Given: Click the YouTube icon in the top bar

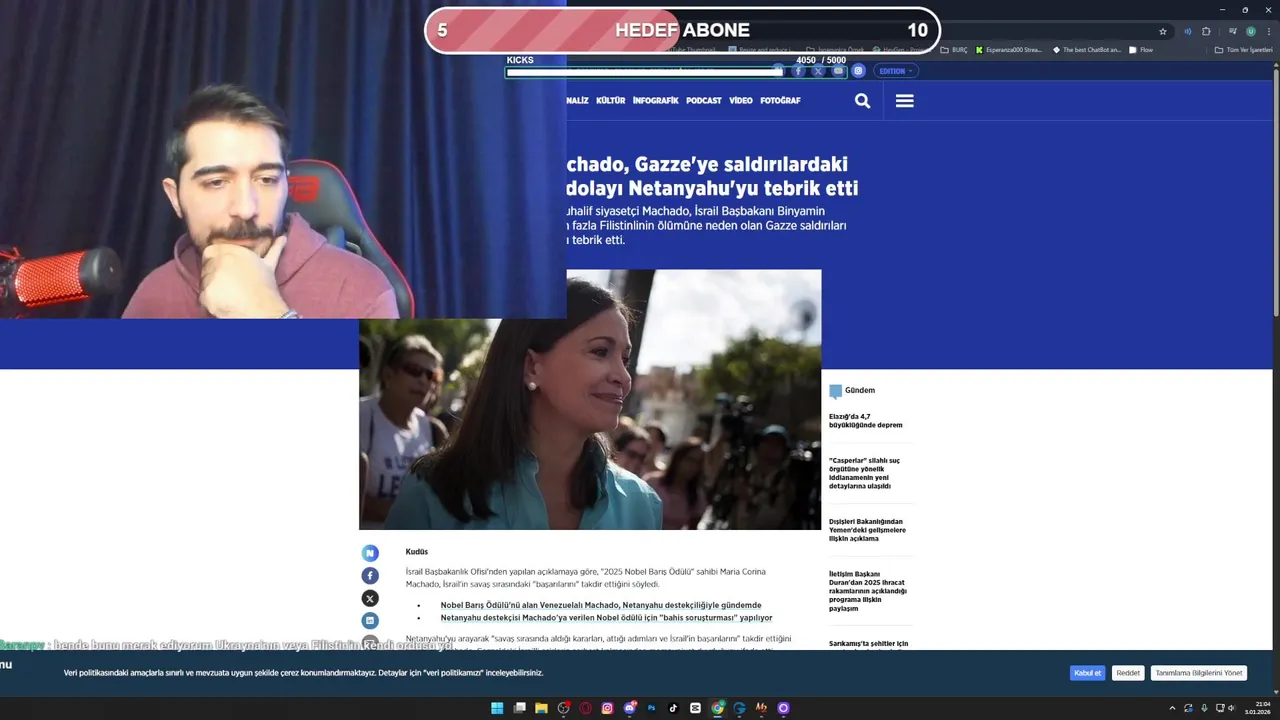Looking at the screenshot, I should (x=838, y=71).
